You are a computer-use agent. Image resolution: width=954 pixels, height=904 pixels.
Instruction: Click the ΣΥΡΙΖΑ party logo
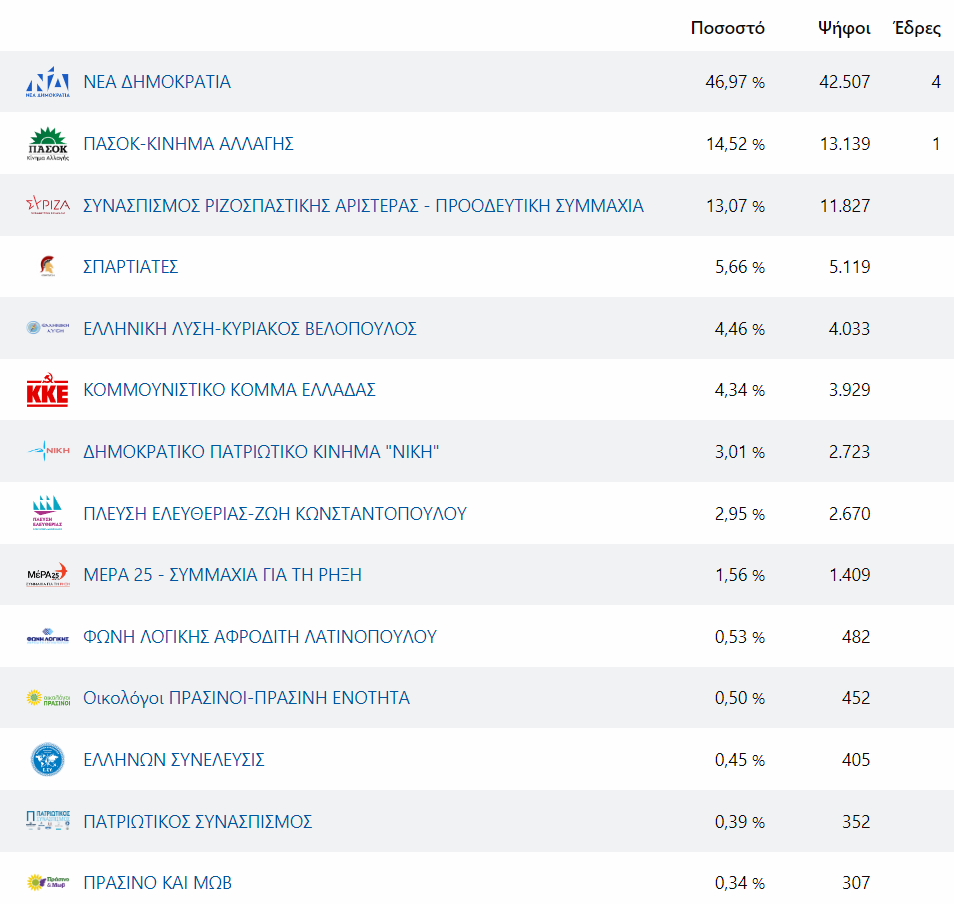pos(47,205)
